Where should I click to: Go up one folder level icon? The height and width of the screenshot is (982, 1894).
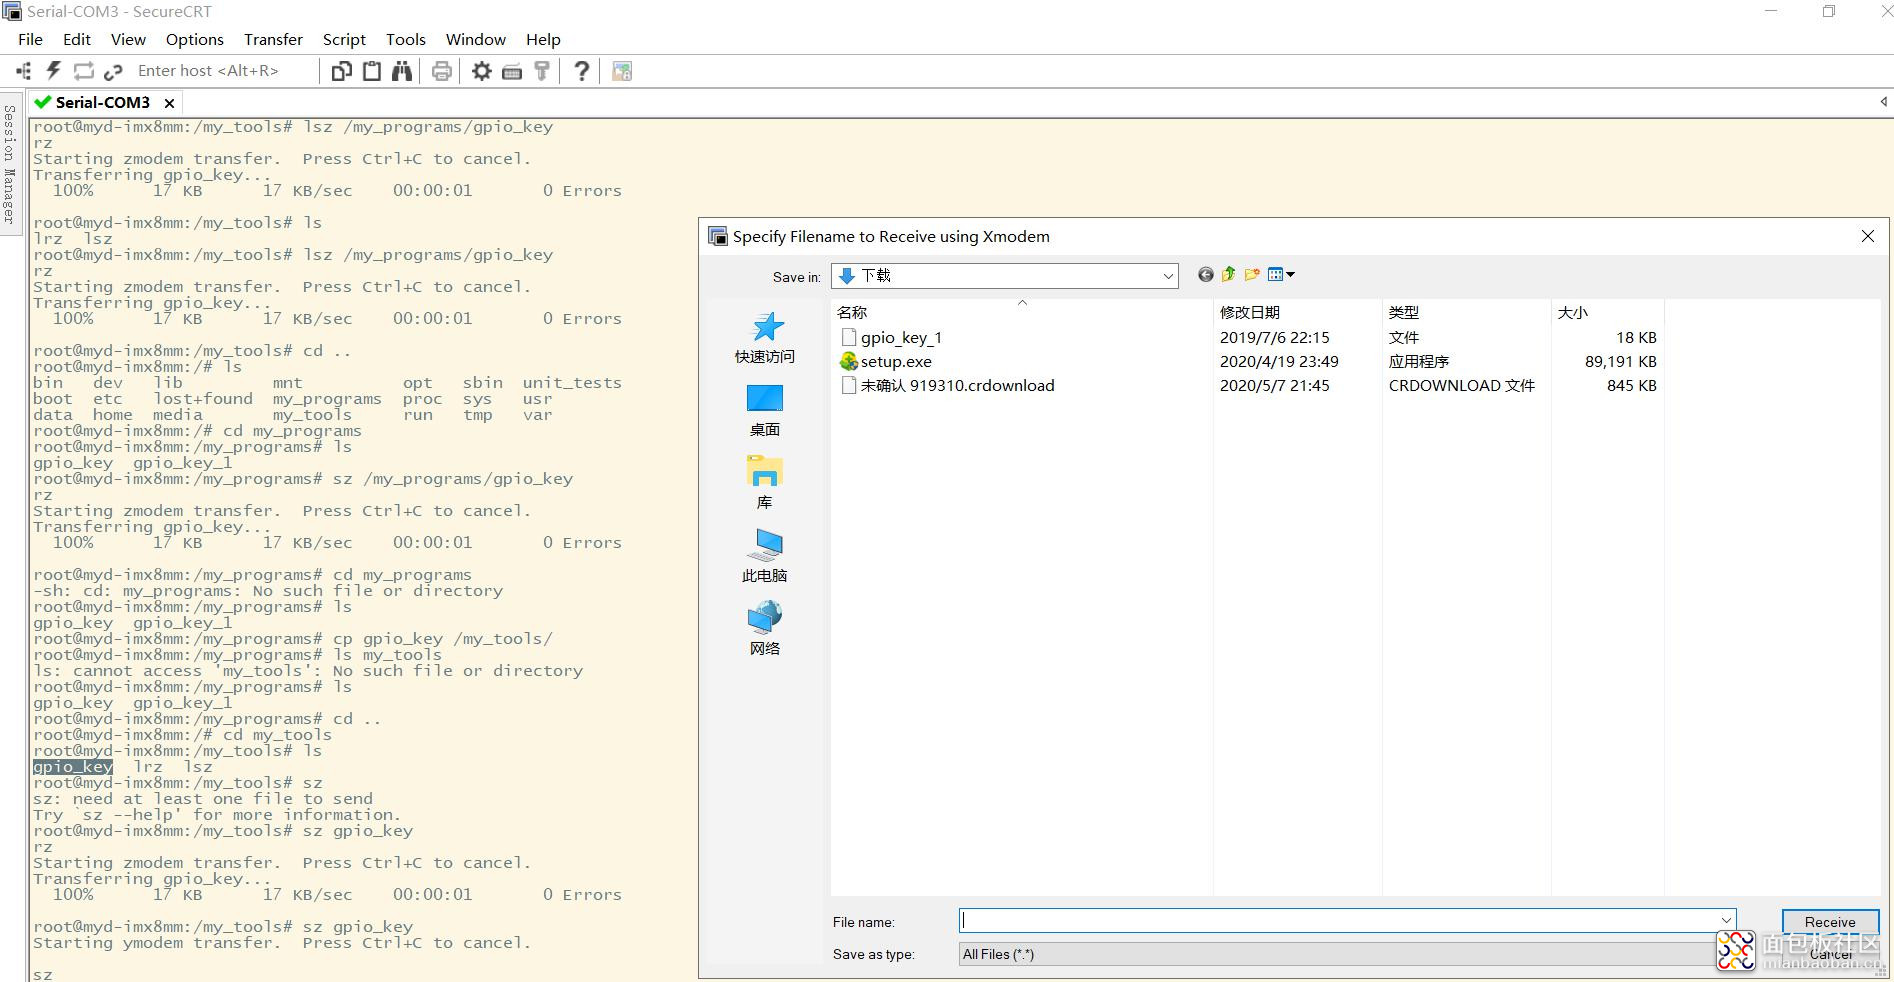coord(1229,274)
